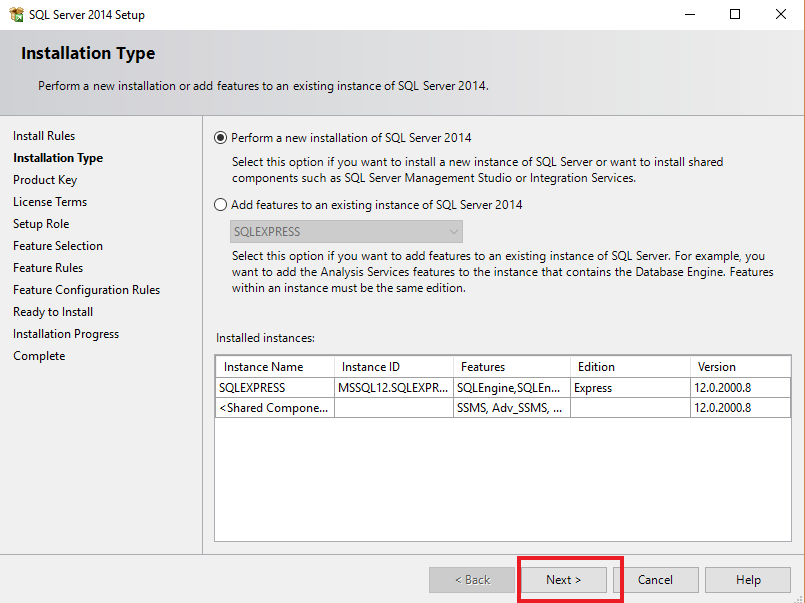Select Setup Role in the step list
The image size is (805, 603).
(x=41, y=224)
